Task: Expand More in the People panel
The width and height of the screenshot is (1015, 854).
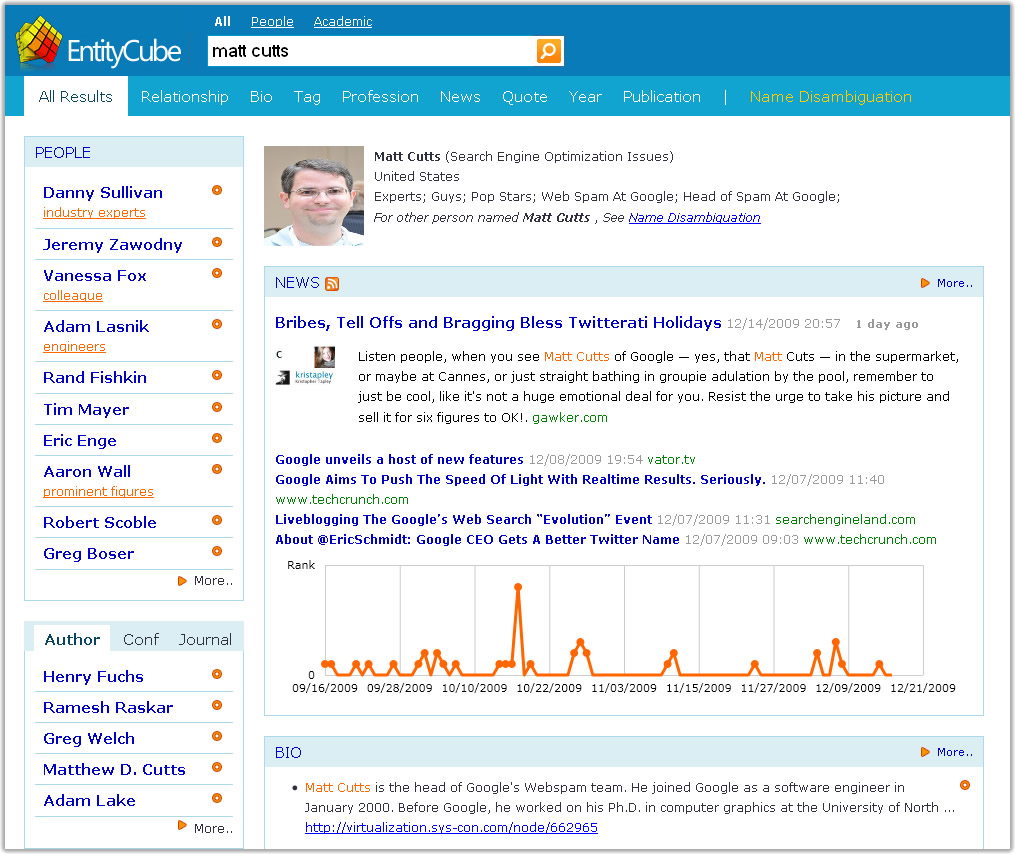Action: pos(212,581)
